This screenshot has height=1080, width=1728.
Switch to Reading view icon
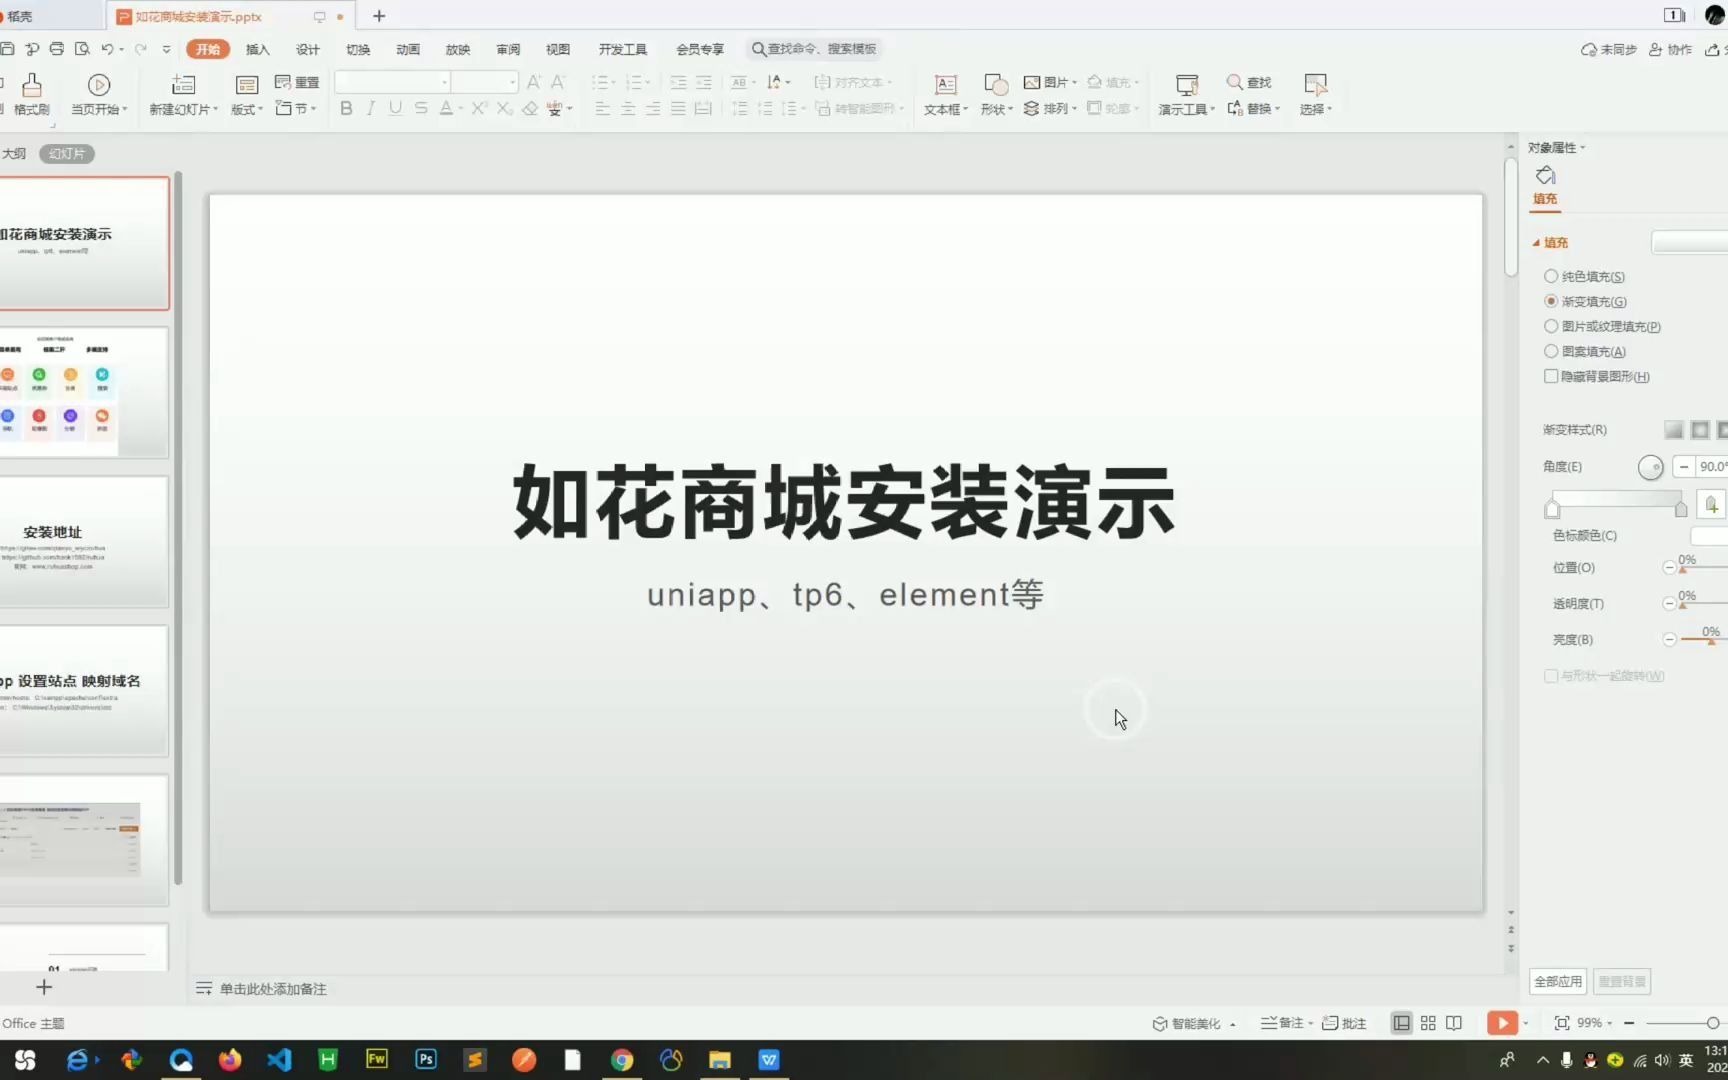point(1454,1023)
